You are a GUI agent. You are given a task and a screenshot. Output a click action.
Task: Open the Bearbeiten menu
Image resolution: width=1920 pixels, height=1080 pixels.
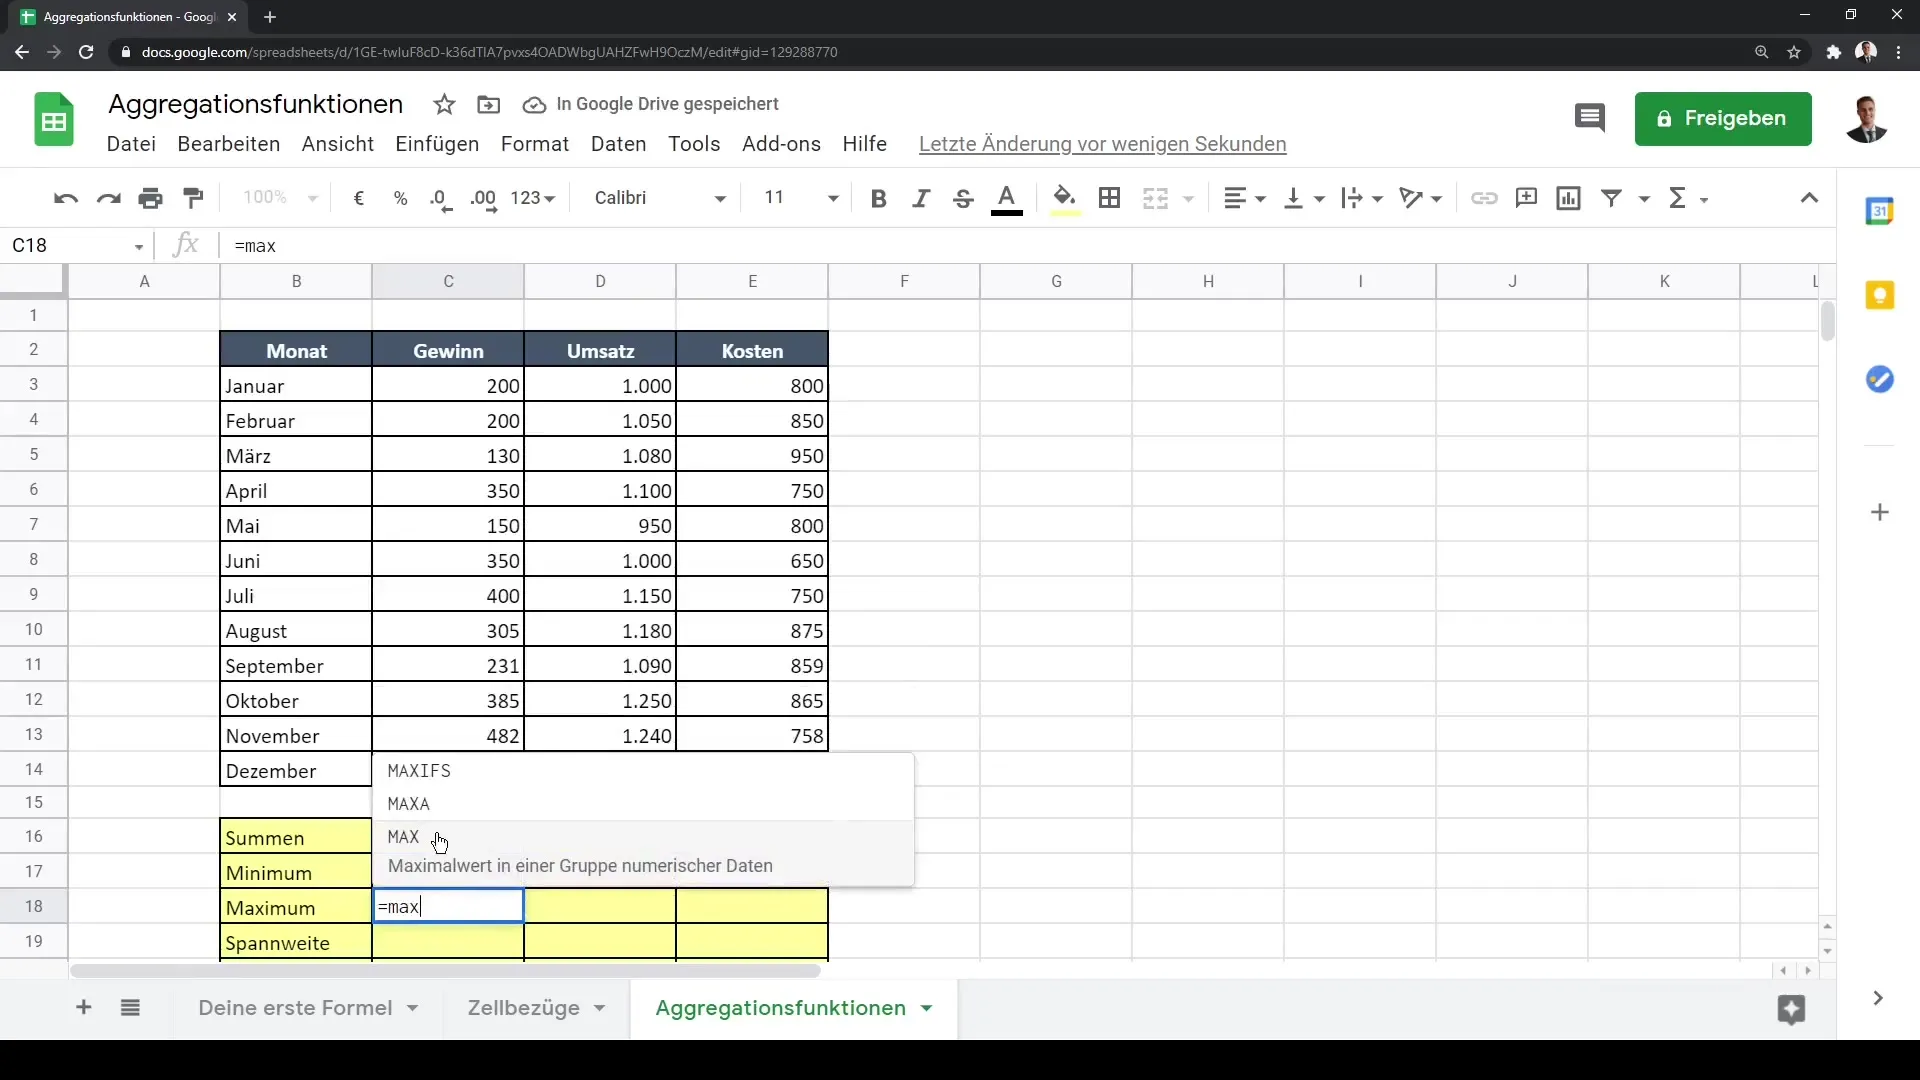pos(229,144)
